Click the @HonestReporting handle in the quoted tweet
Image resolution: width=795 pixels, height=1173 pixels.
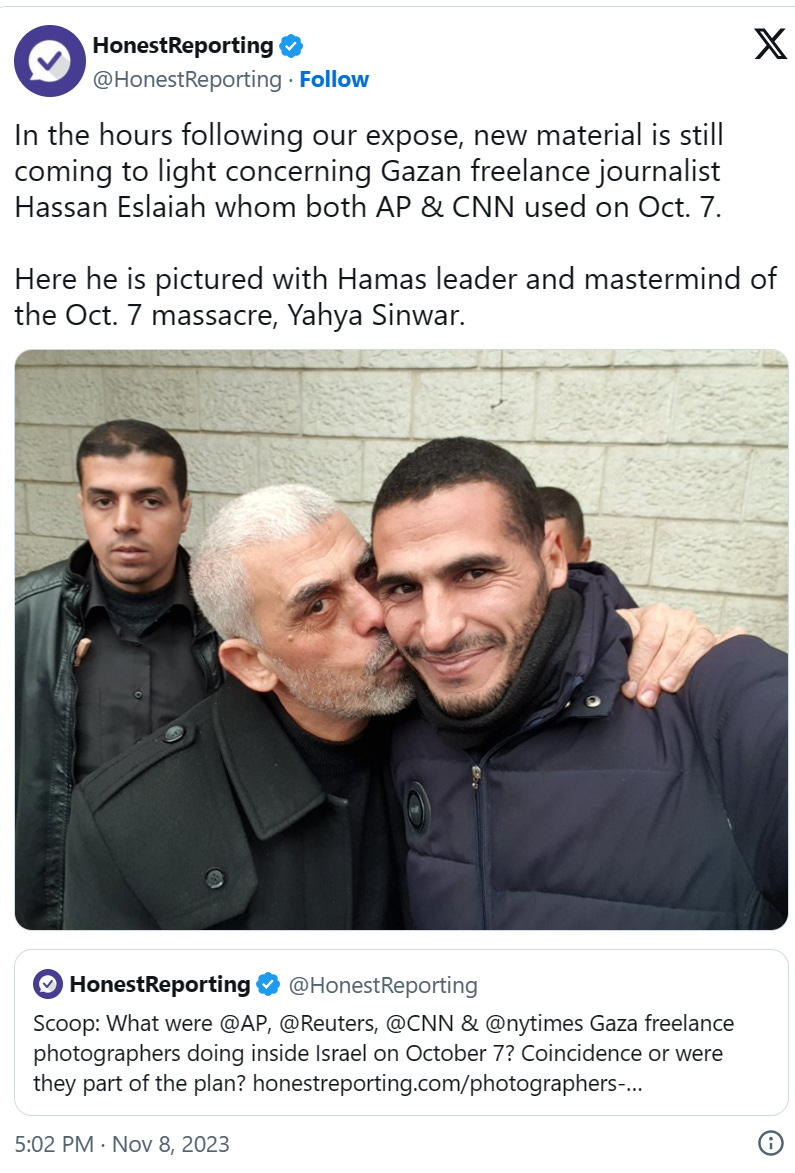pyautogui.click(x=383, y=985)
